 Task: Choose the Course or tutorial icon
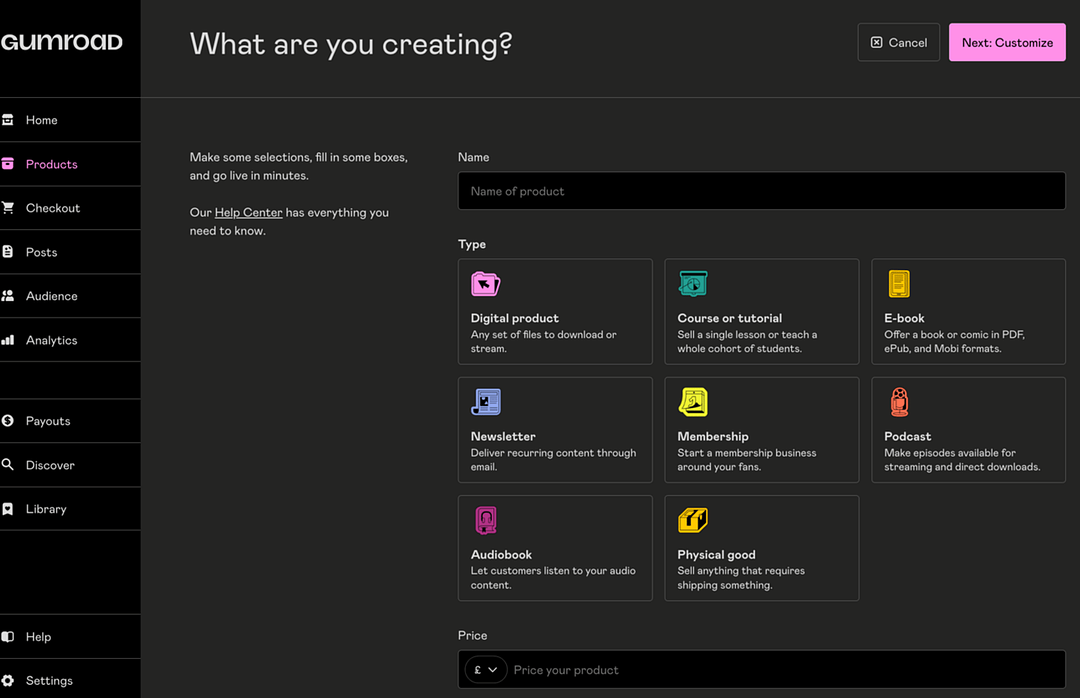692,284
